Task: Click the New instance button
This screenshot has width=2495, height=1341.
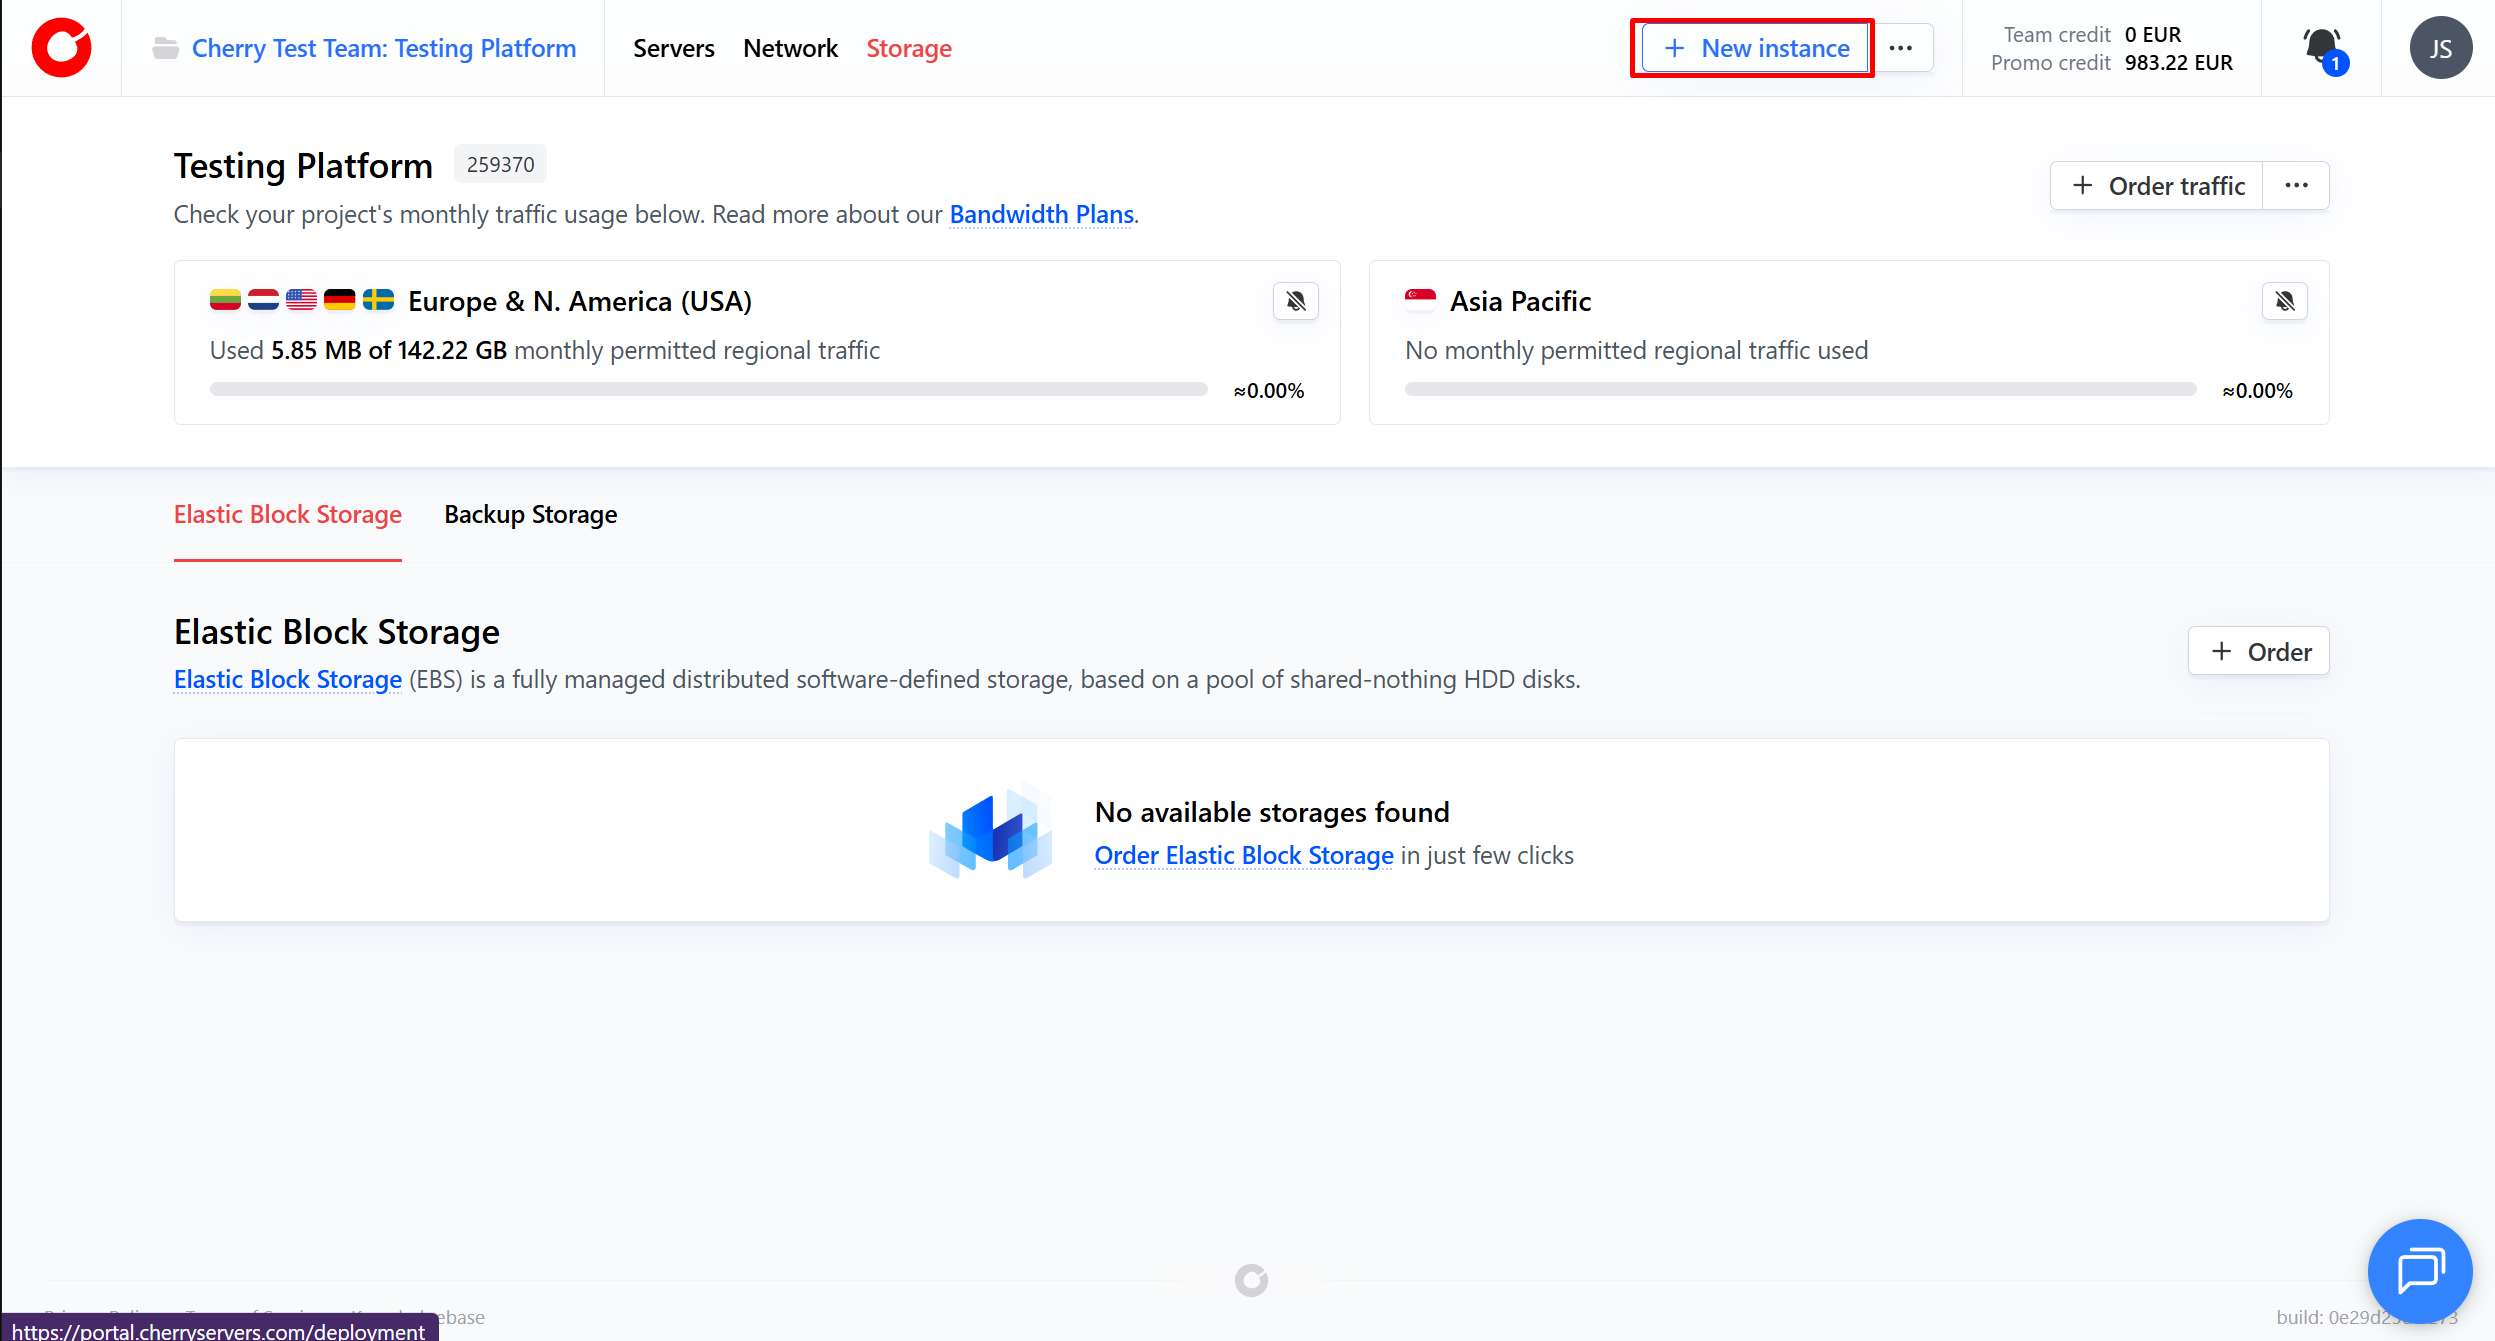Action: pos(1755,48)
